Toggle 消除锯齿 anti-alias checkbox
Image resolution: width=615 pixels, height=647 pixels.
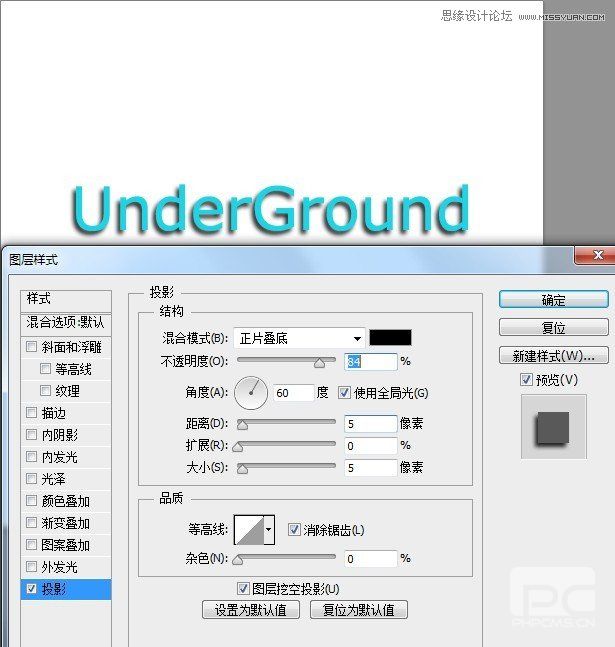pyautogui.click(x=294, y=529)
